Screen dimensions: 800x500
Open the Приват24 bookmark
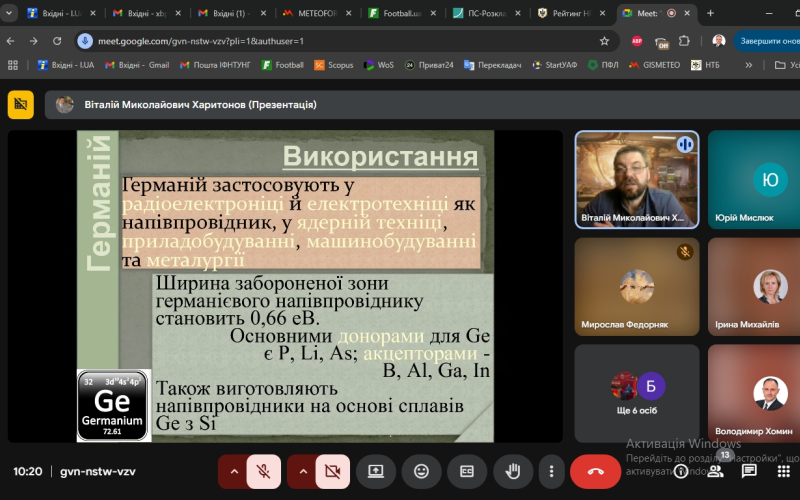point(429,65)
